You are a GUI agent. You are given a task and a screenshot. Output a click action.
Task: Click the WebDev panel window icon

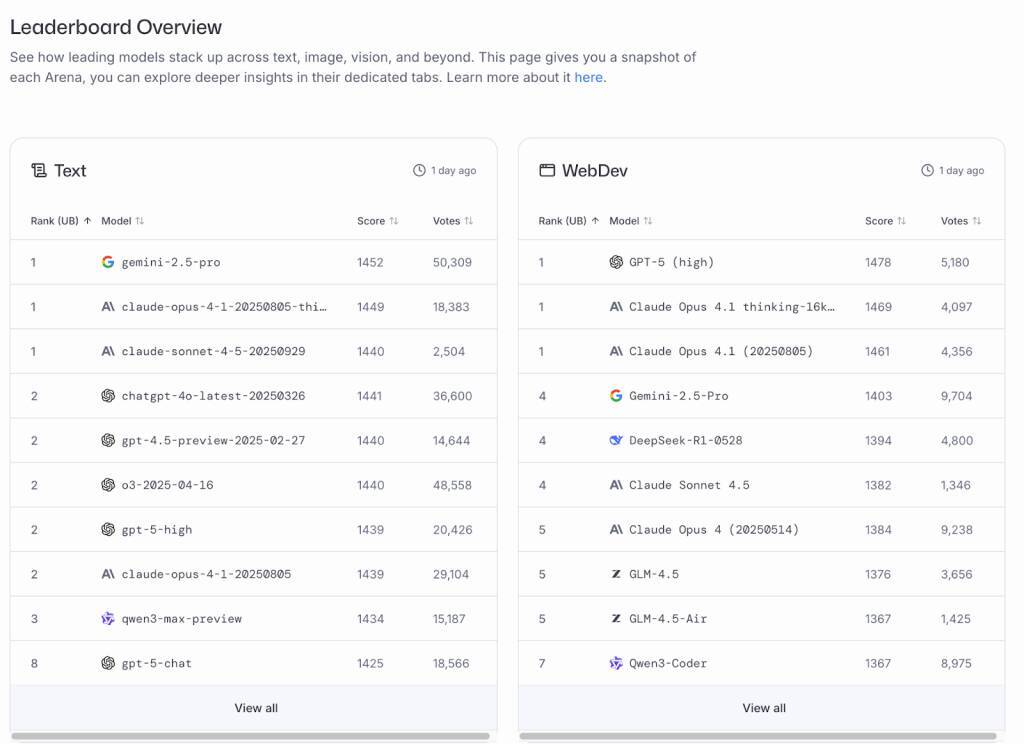coord(547,171)
